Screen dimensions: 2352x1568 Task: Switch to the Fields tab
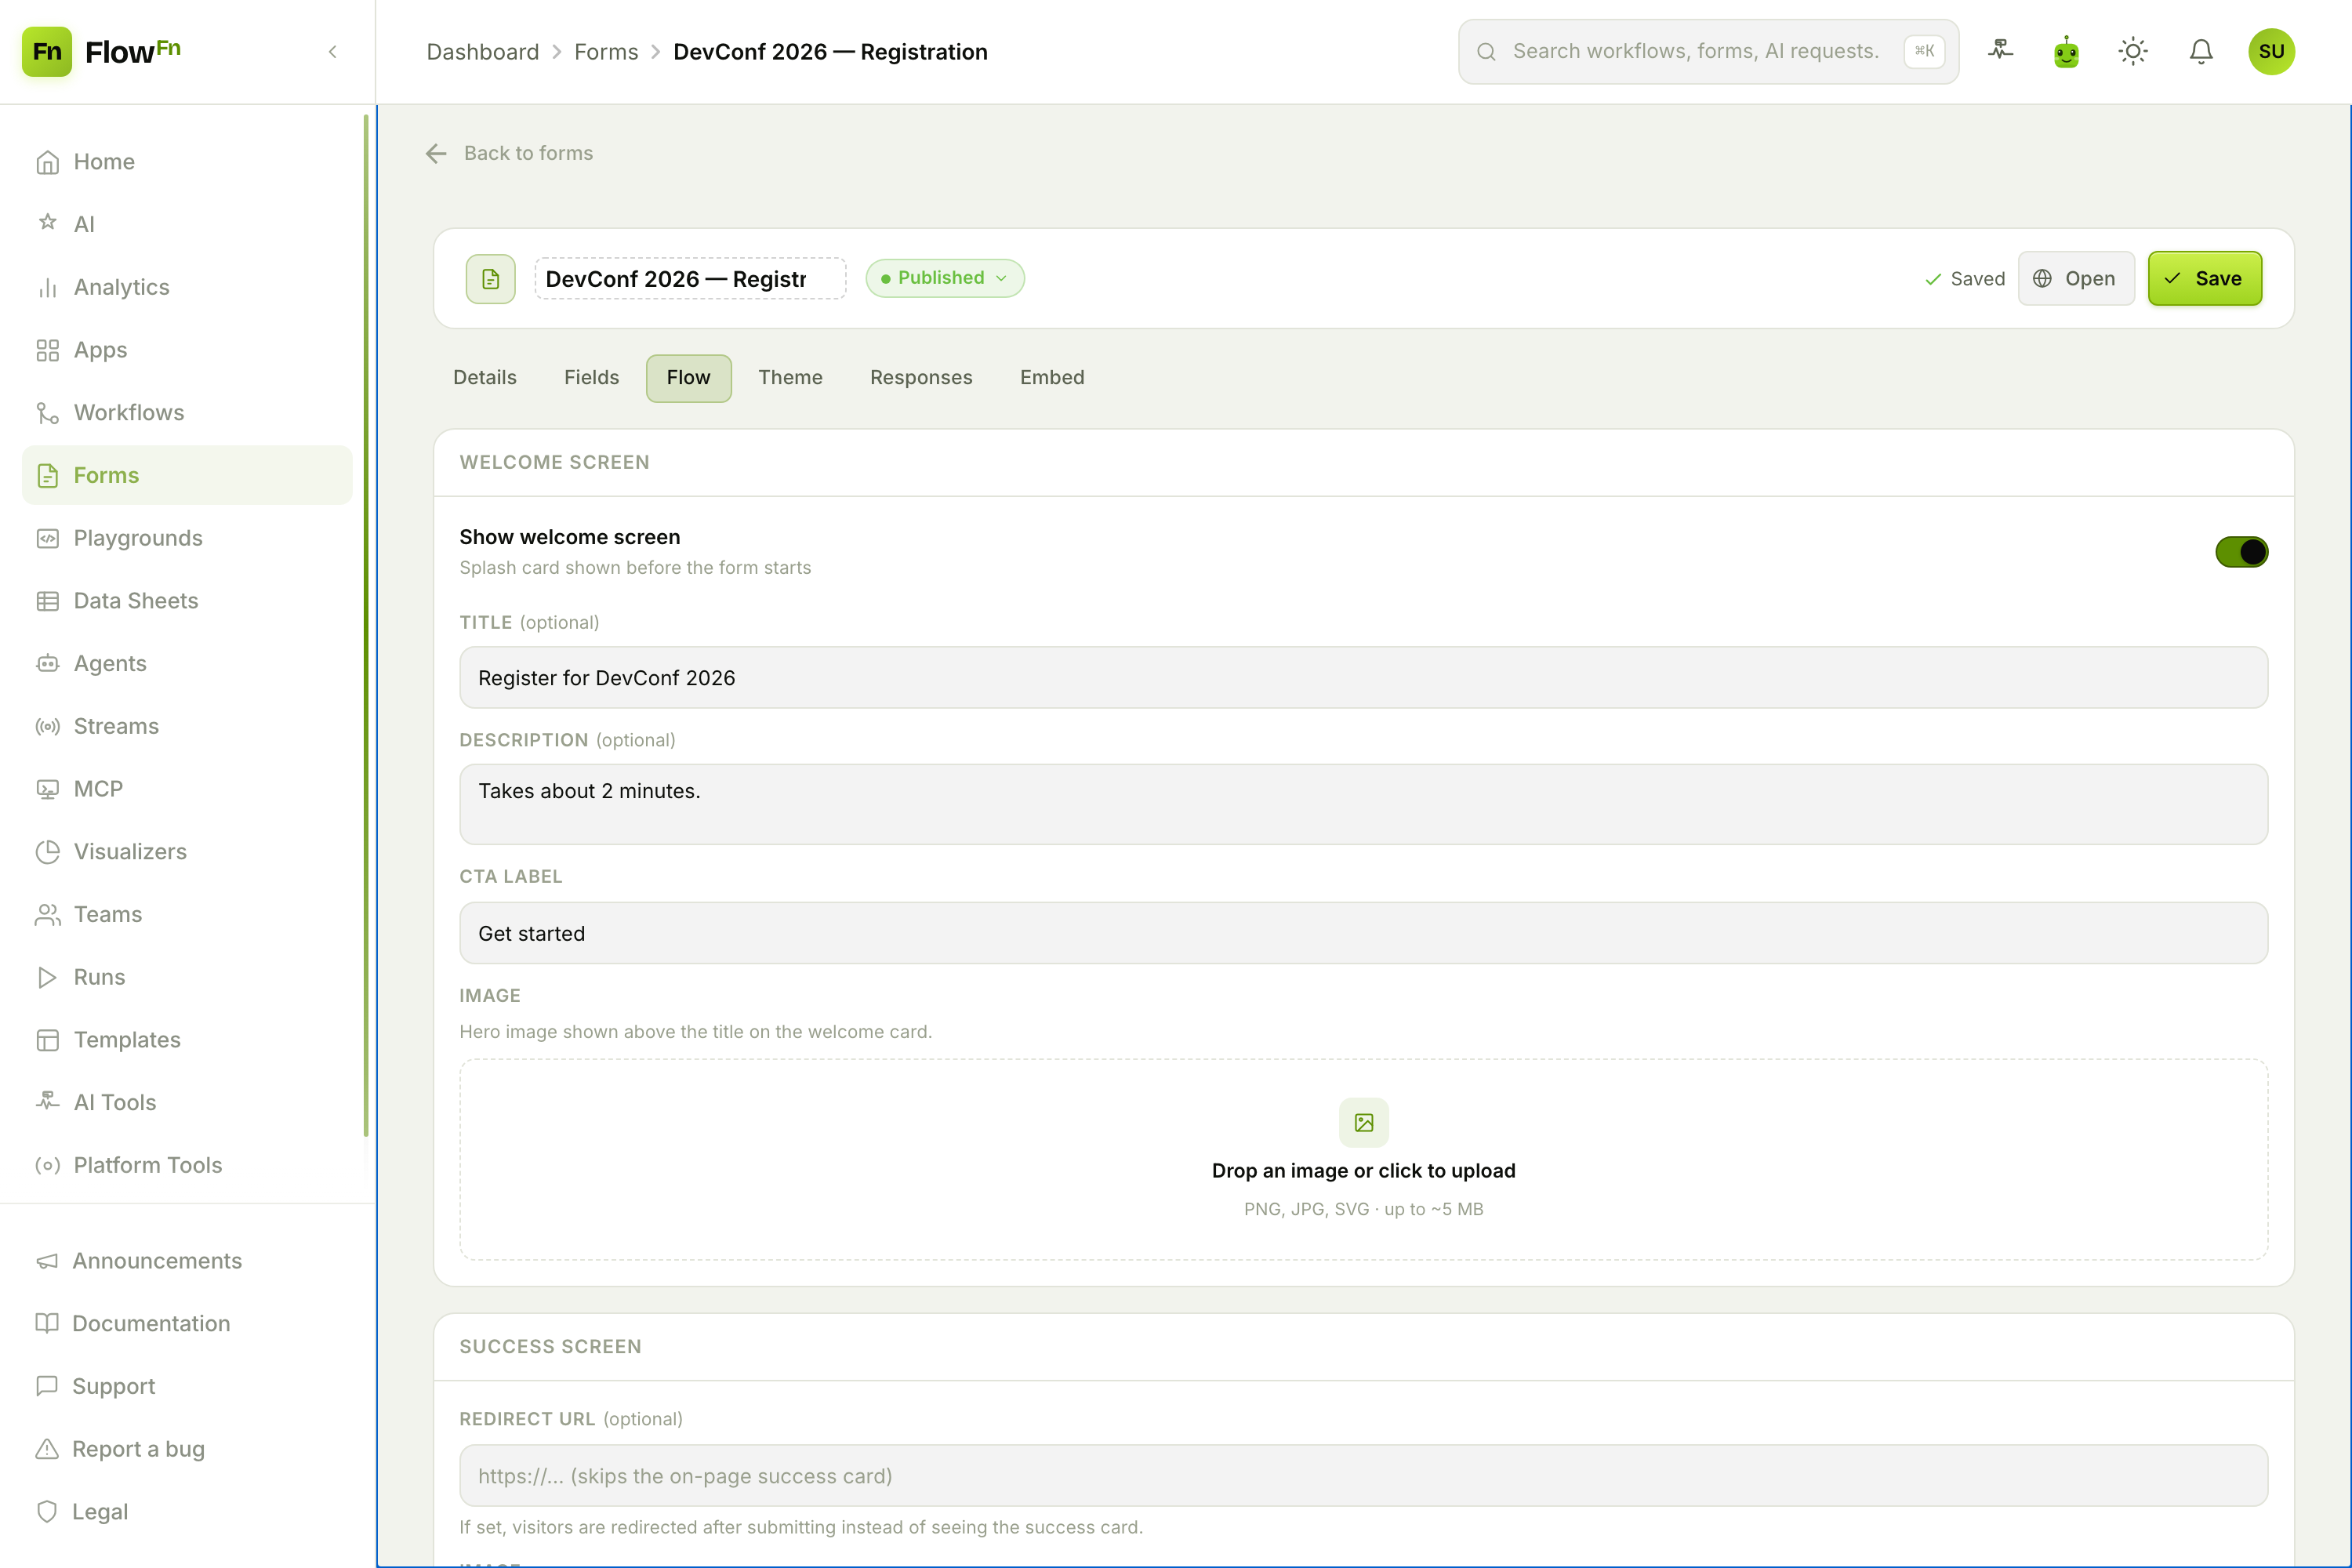click(591, 378)
